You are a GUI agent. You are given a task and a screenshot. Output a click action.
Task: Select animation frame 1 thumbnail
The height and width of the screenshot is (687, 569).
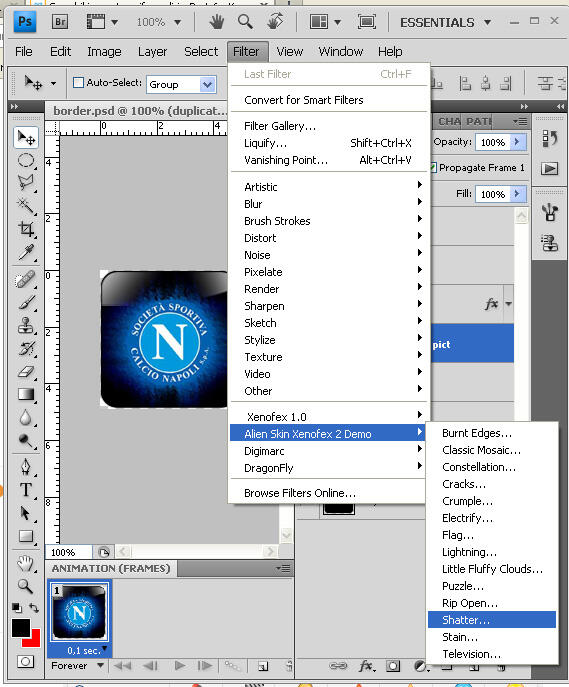click(x=80, y=612)
